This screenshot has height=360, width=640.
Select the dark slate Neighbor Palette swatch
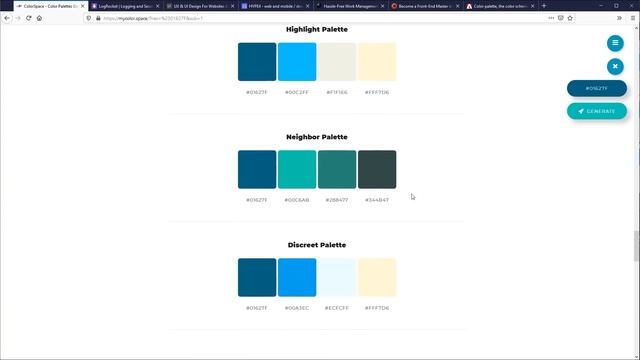point(377,169)
